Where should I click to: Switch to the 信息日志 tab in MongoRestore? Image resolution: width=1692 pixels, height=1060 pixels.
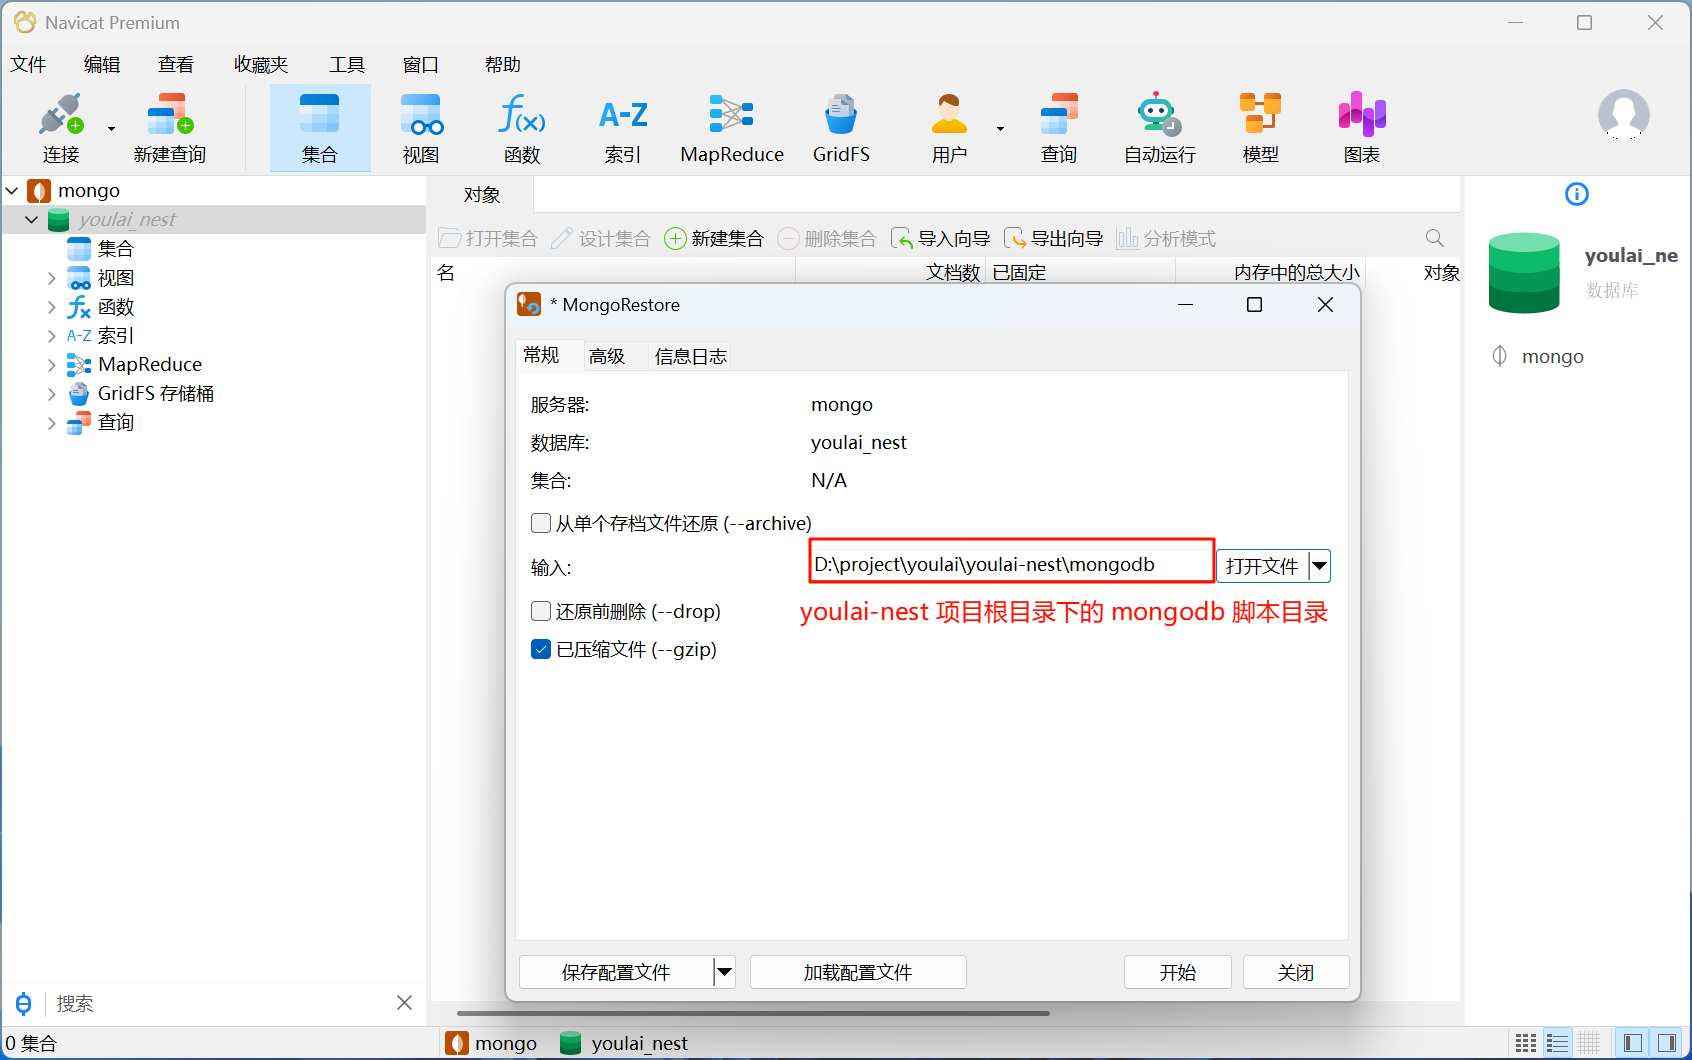(x=690, y=356)
